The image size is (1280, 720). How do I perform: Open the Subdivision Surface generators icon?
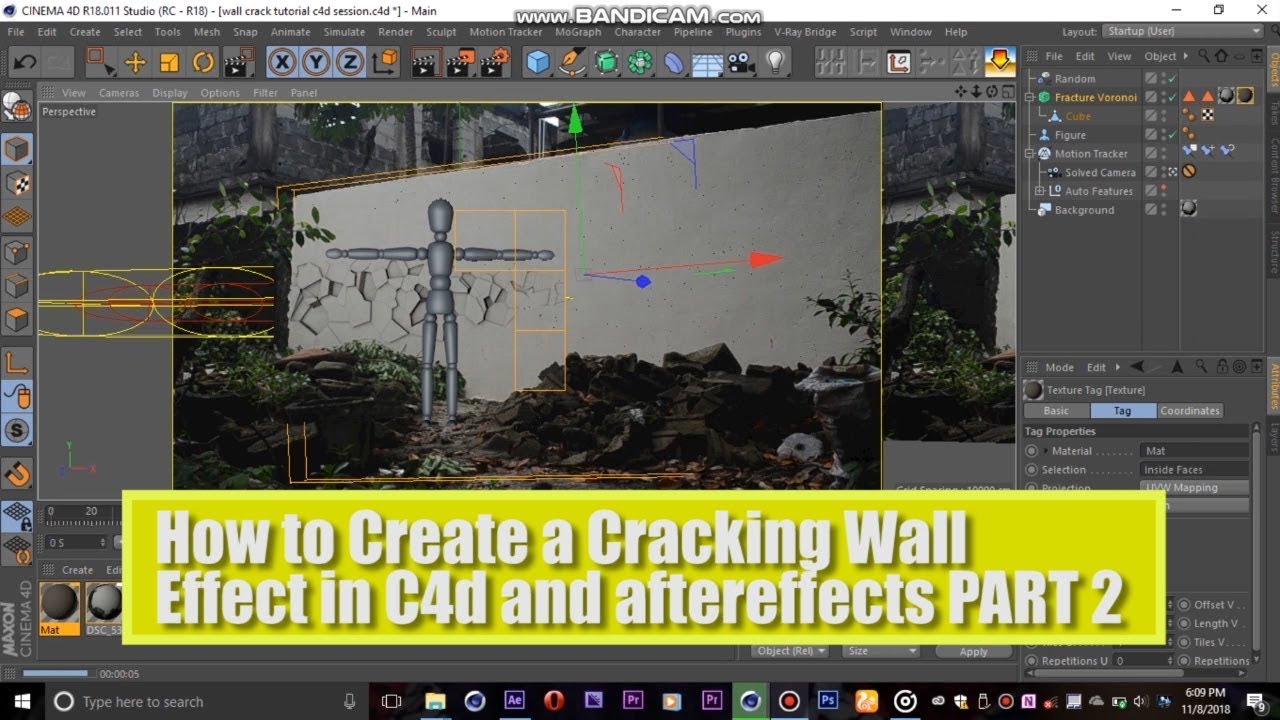606,62
